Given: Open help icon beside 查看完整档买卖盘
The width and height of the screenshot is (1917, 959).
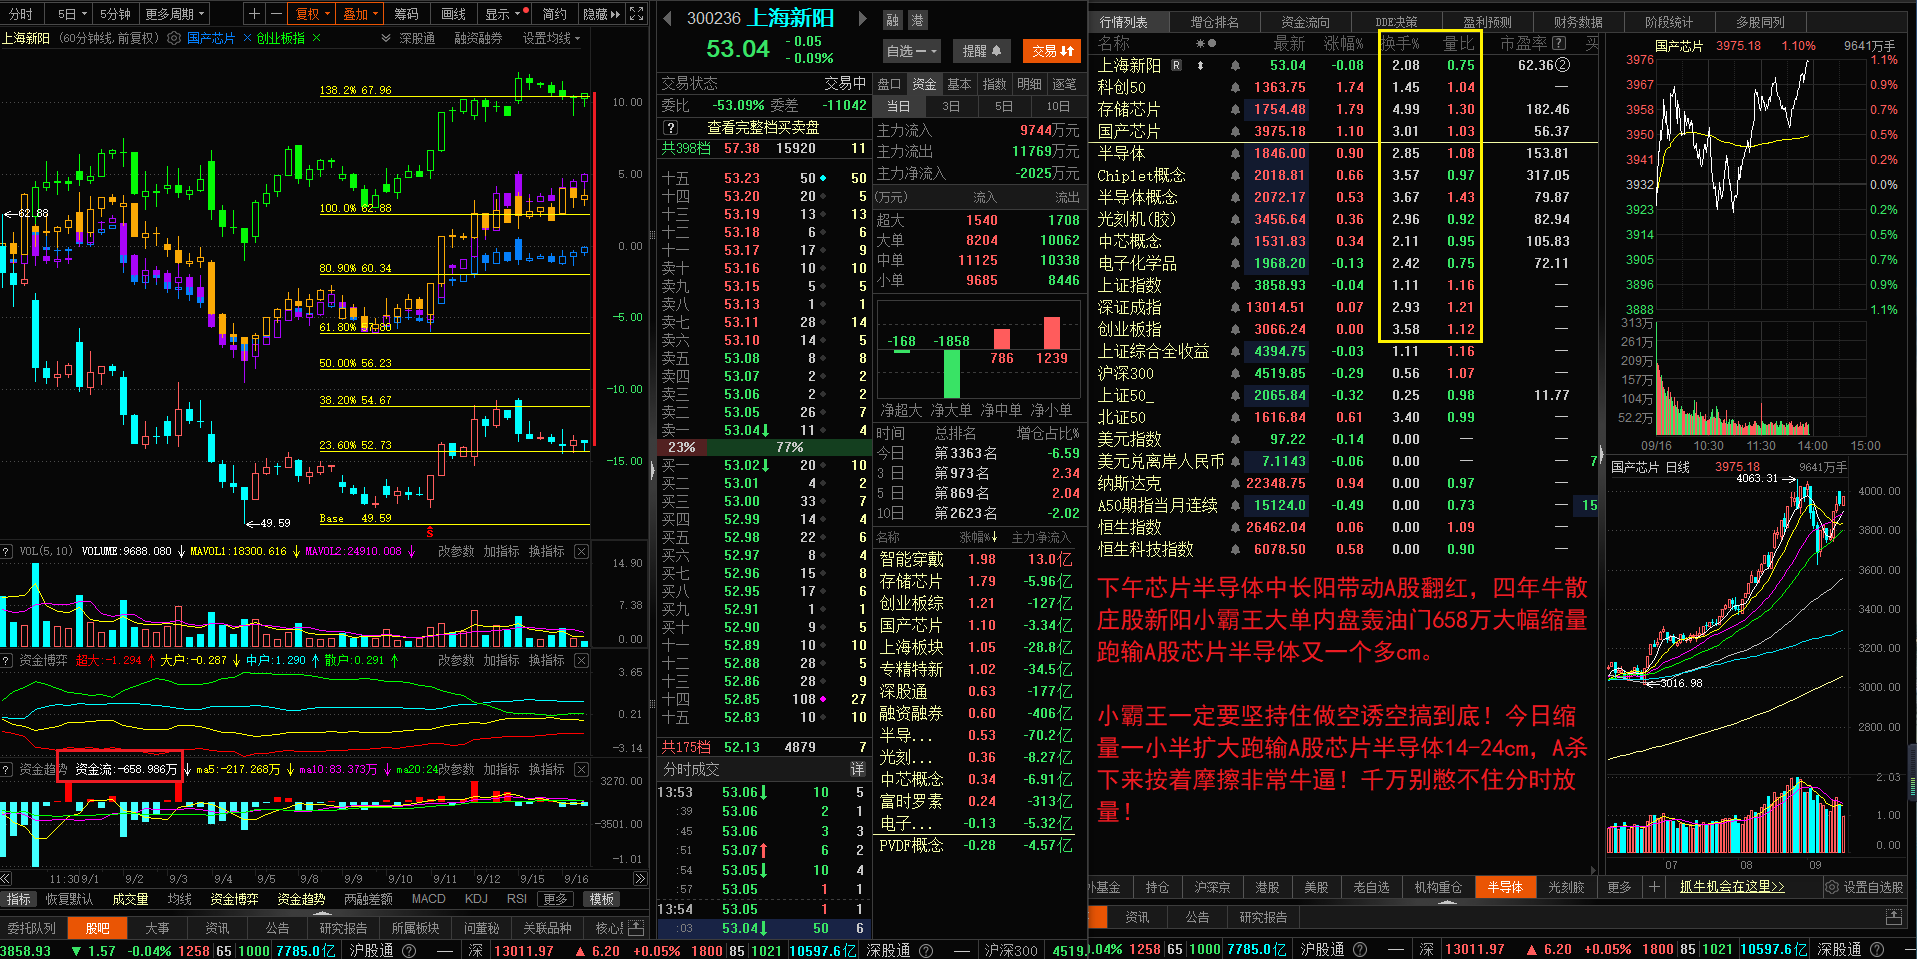Looking at the screenshot, I should tap(671, 128).
